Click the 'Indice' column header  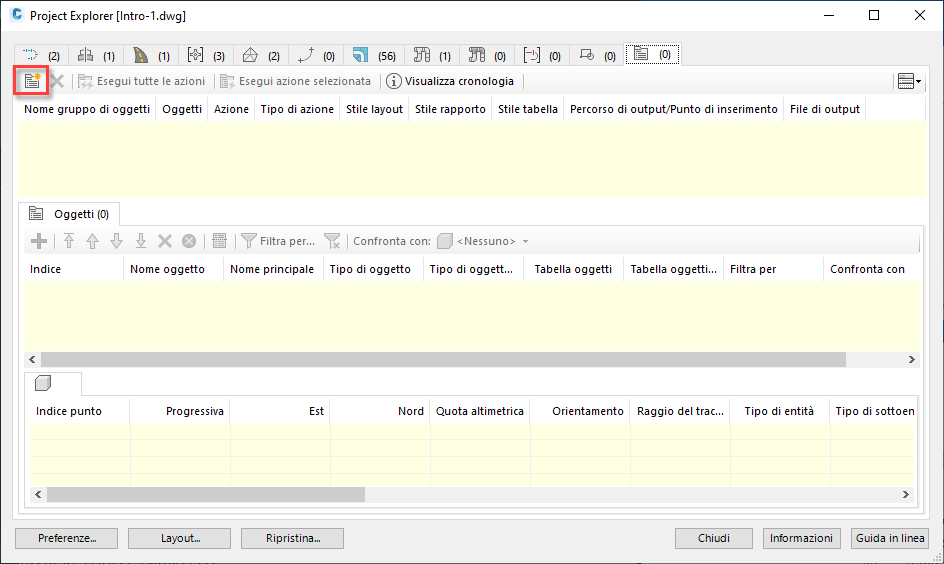click(x=74, y=269)
